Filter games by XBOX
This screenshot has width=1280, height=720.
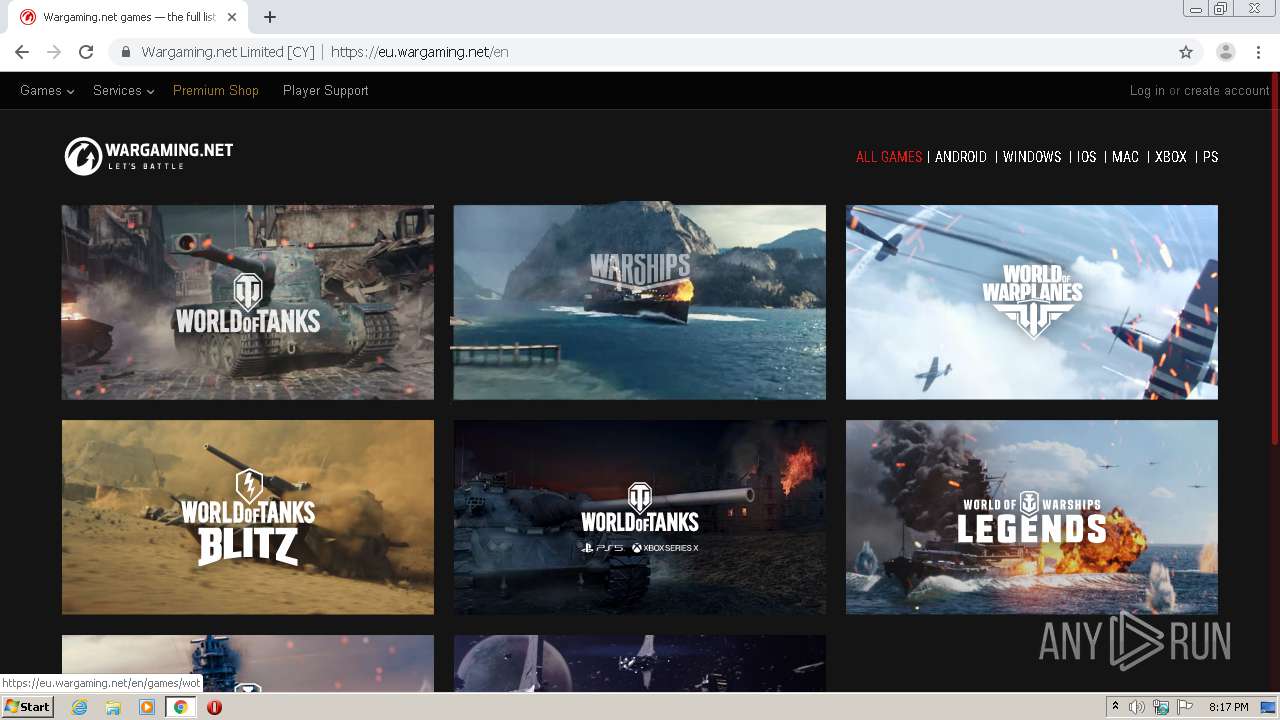coord(1171,157)
